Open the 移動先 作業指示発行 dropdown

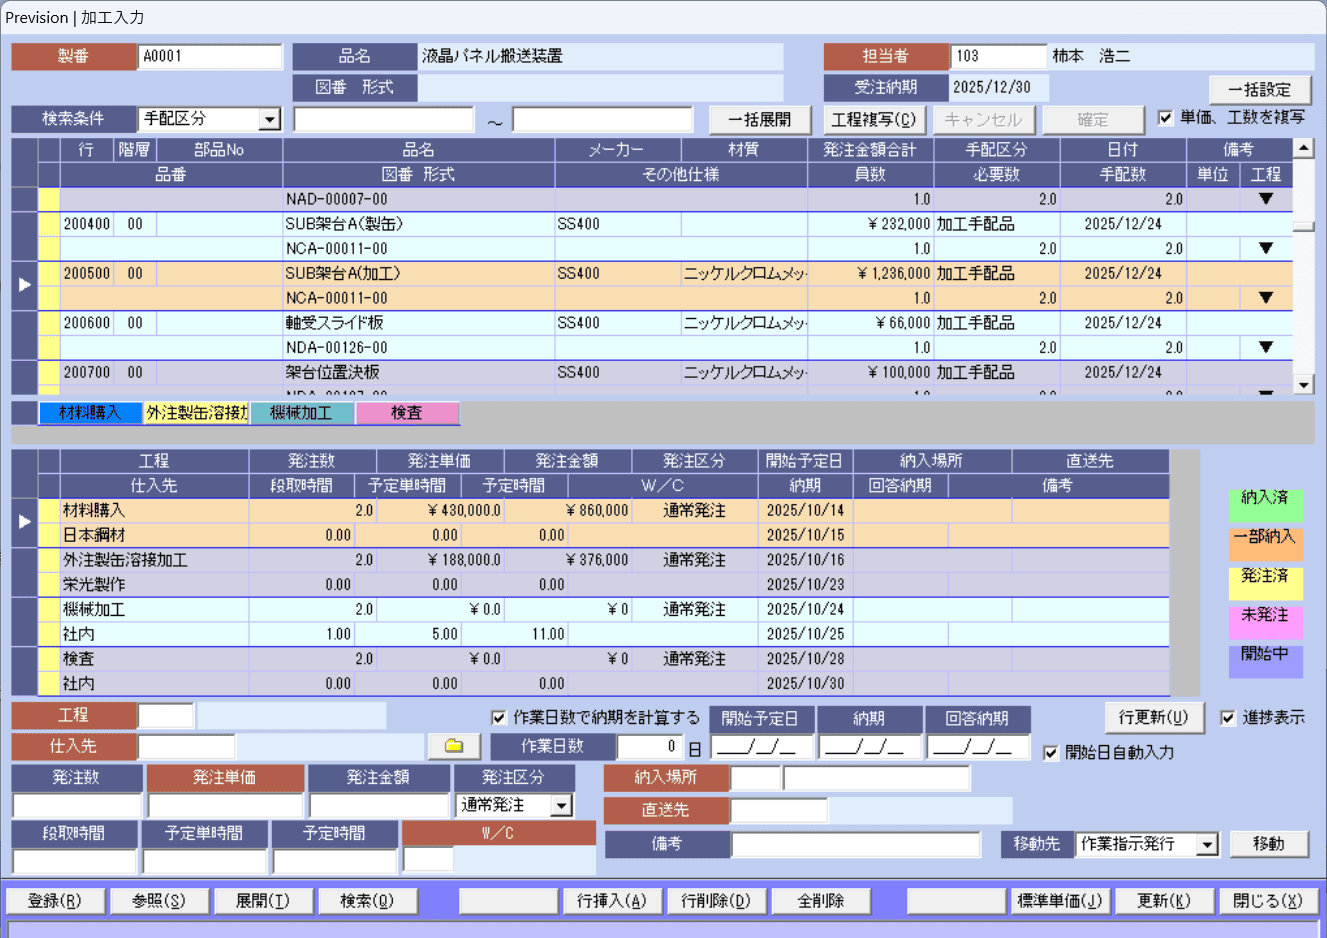coord(1208,845)
